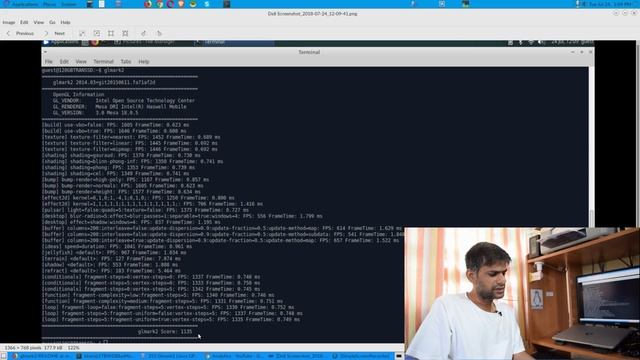Click the show desktop button
This screenshot has width=640, height=360.
click(4, 356)
